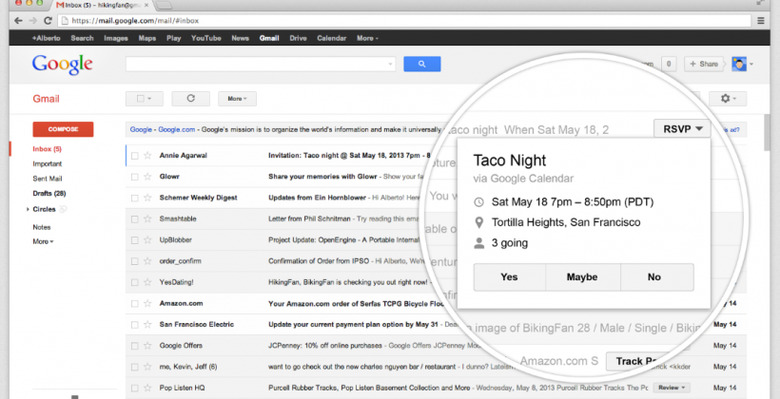RSVP No to Taco Night
Image resolution: width=780 pixels, height=399 pixels.
657,277
